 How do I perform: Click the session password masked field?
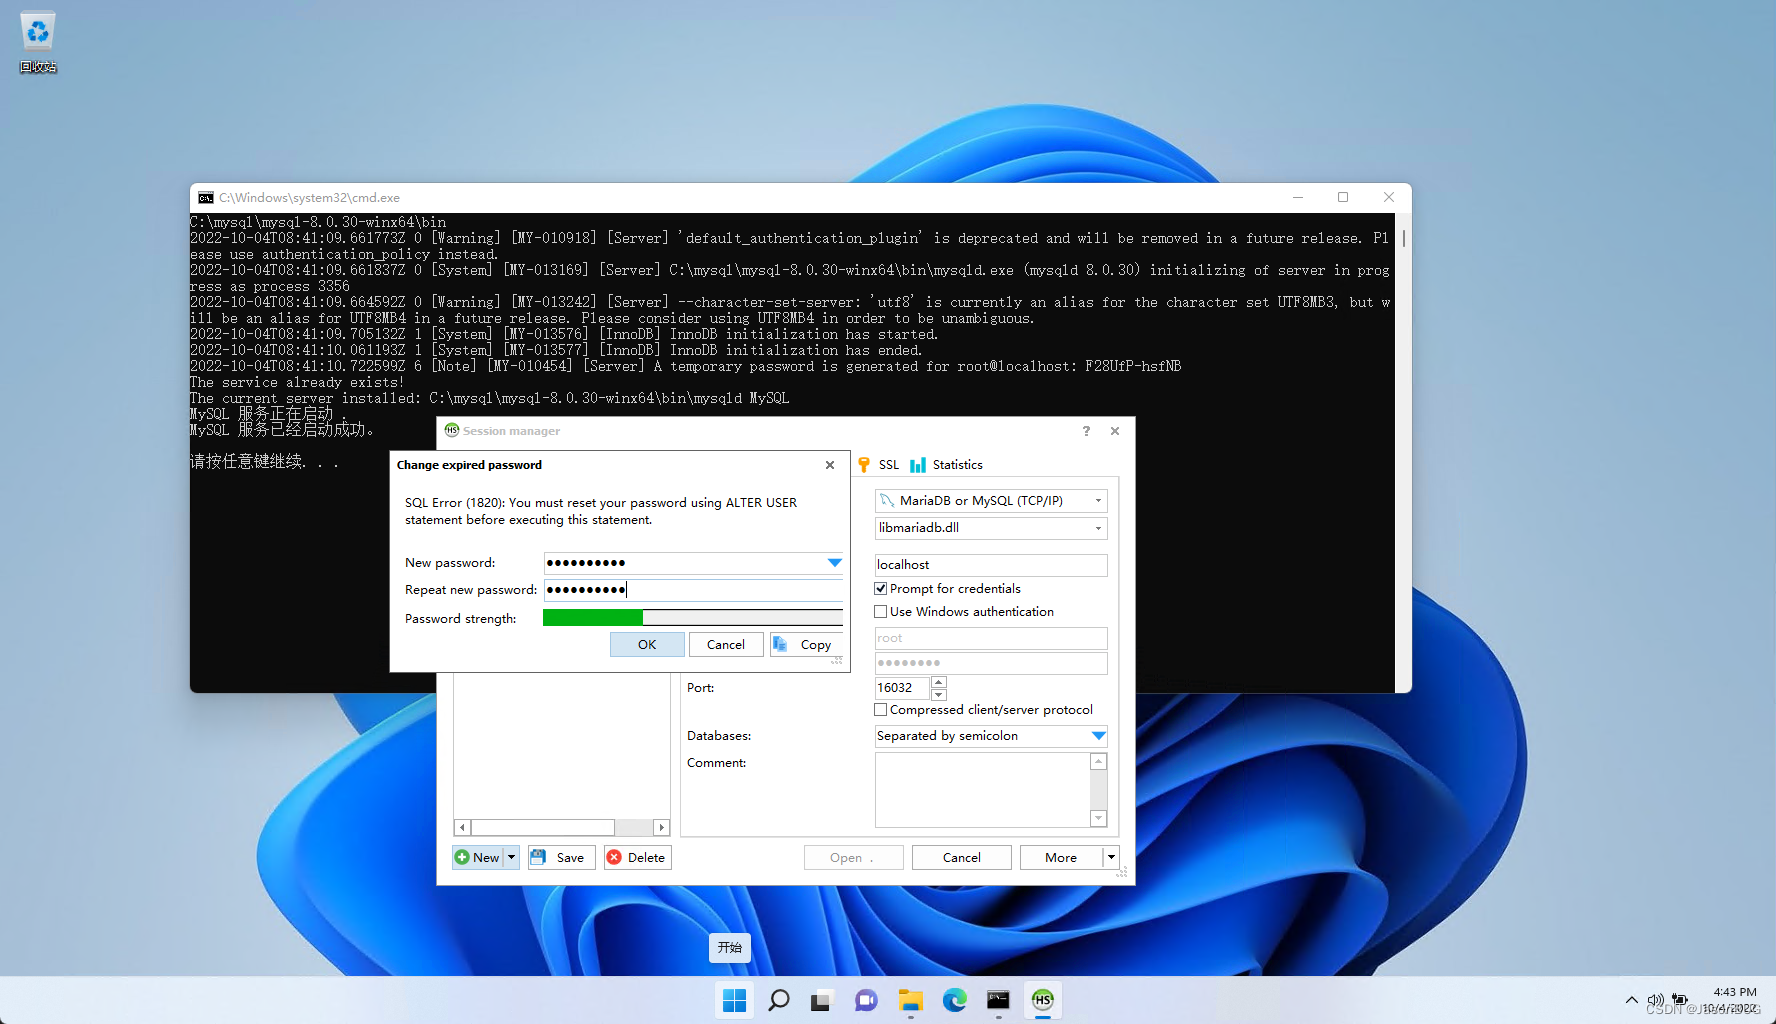991,663
